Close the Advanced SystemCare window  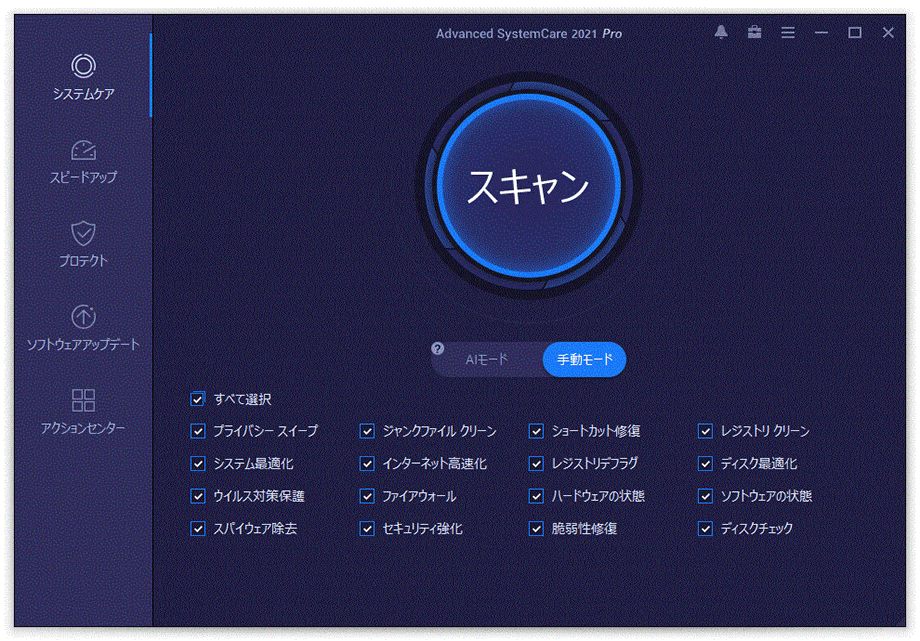[x=888, y=33]
